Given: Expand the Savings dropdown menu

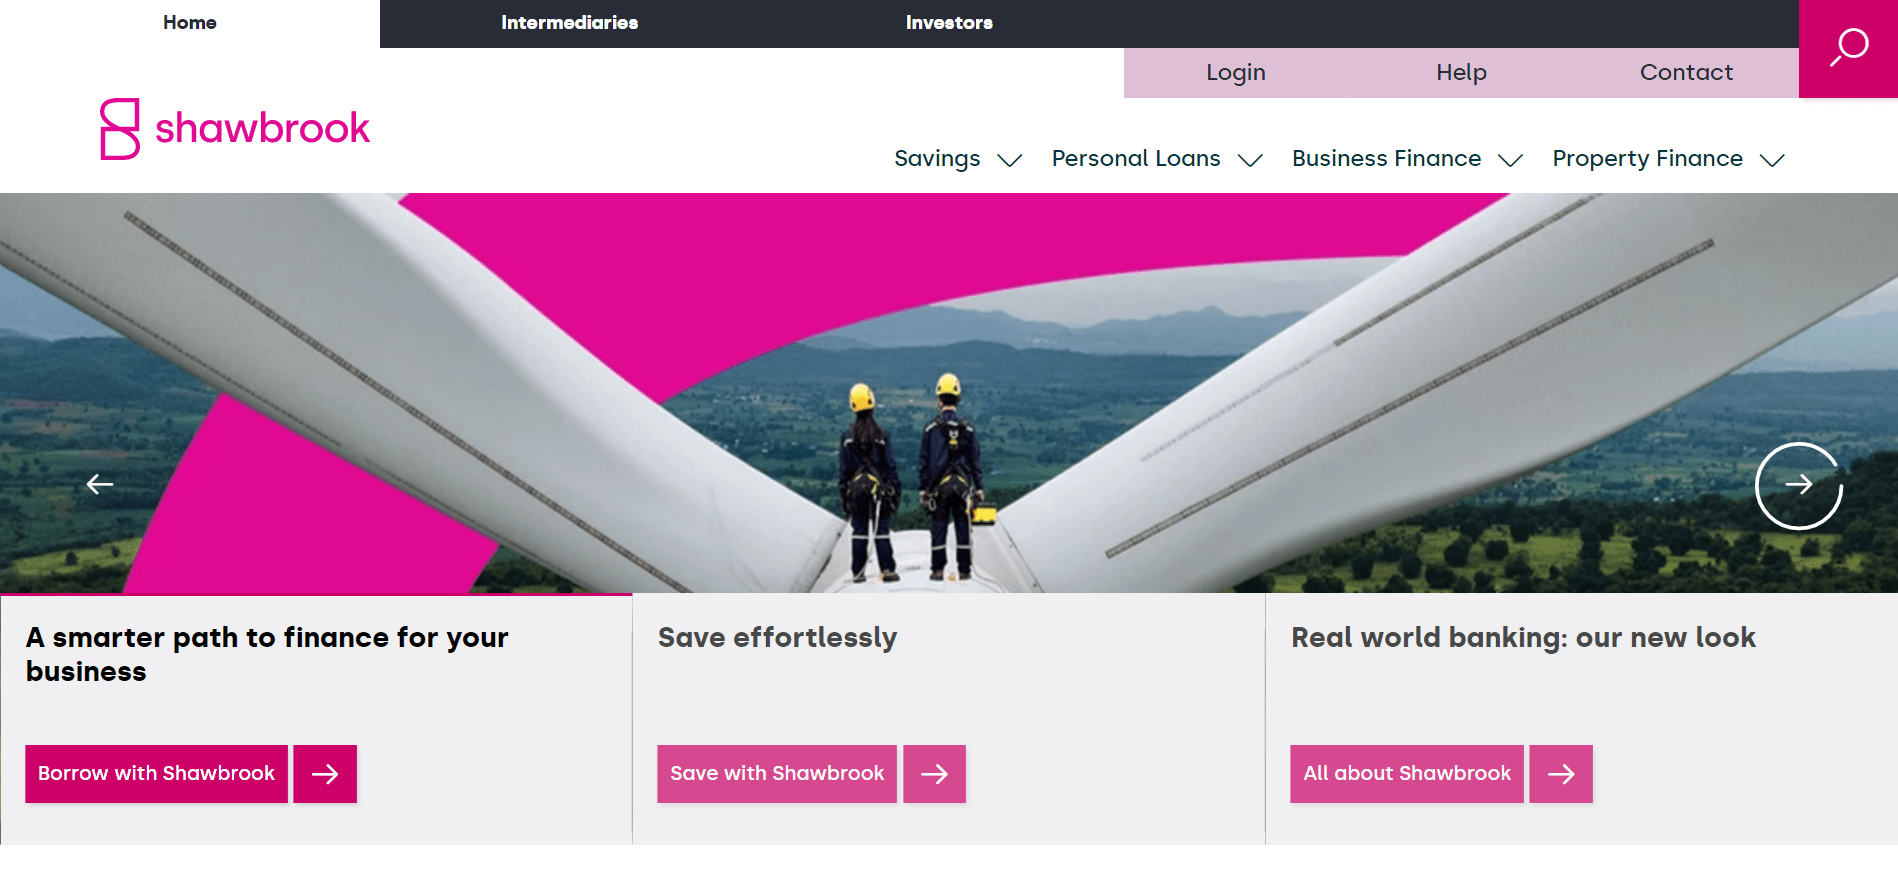Looking at the screenshot, I should point(957,159).
